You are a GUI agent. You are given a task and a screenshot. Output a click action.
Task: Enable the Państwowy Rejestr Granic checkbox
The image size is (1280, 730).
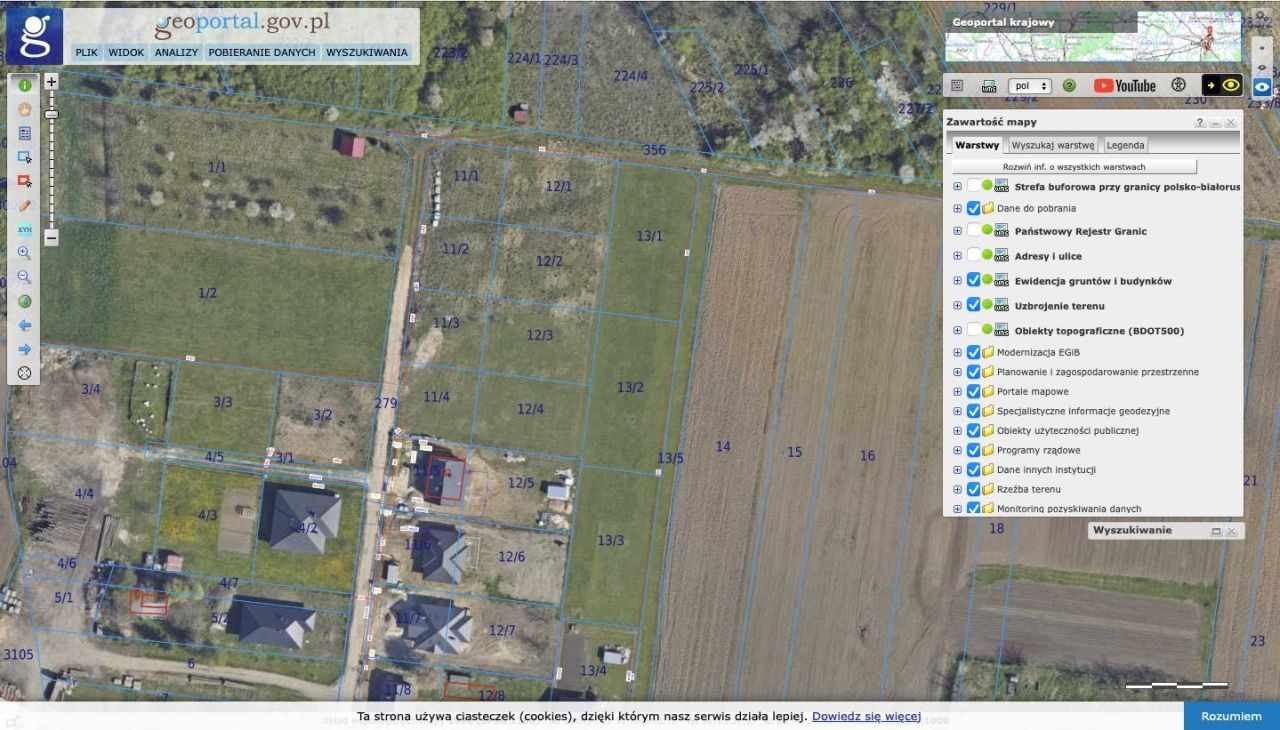point(974,231)
